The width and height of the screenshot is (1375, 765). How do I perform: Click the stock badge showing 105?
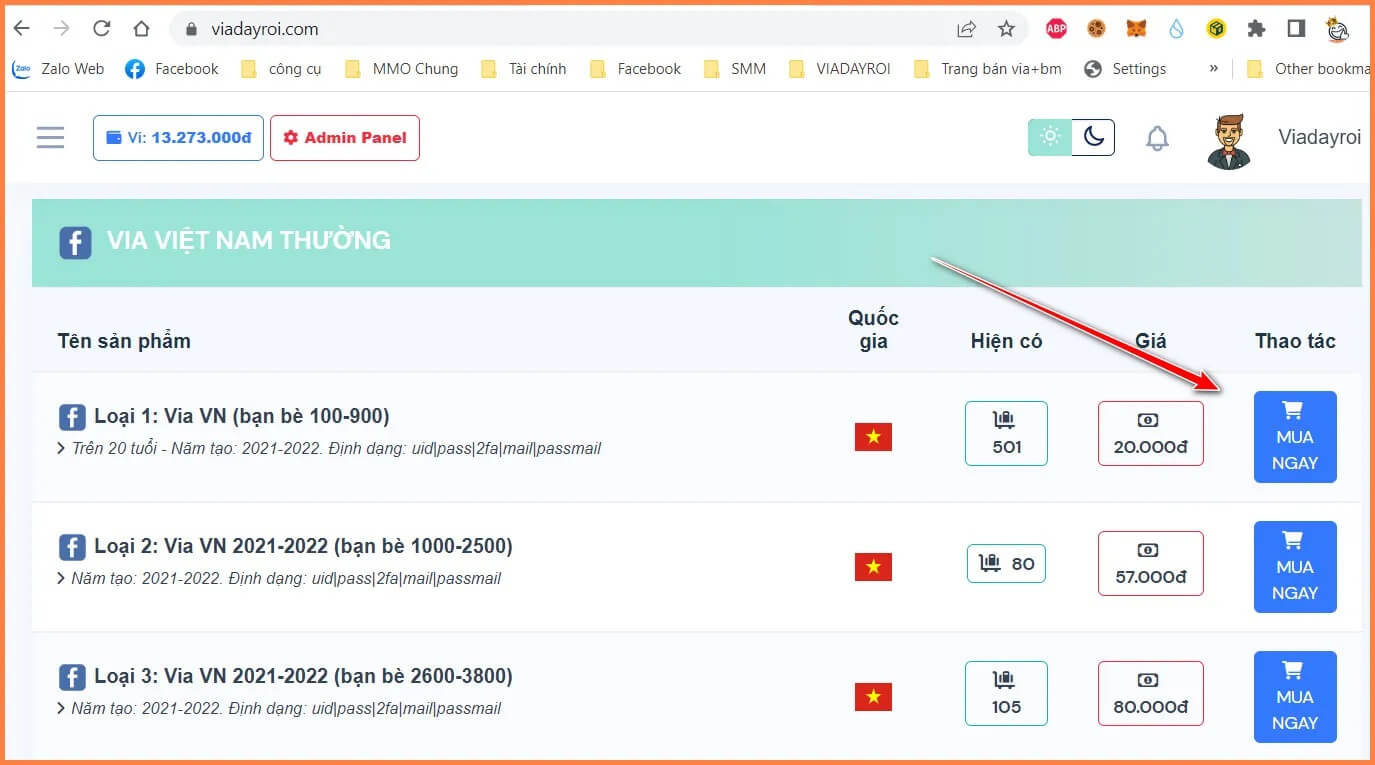[x=1006, y=693]
